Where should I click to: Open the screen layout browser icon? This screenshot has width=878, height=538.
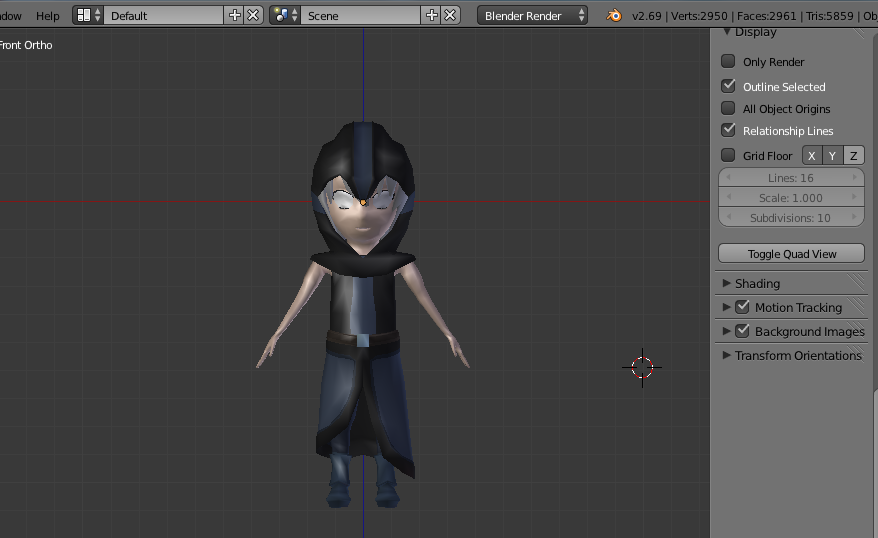[88, 16]
